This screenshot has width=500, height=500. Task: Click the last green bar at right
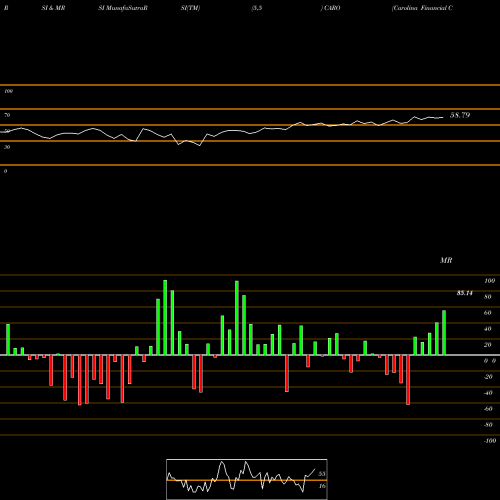(x=444, y=333)
